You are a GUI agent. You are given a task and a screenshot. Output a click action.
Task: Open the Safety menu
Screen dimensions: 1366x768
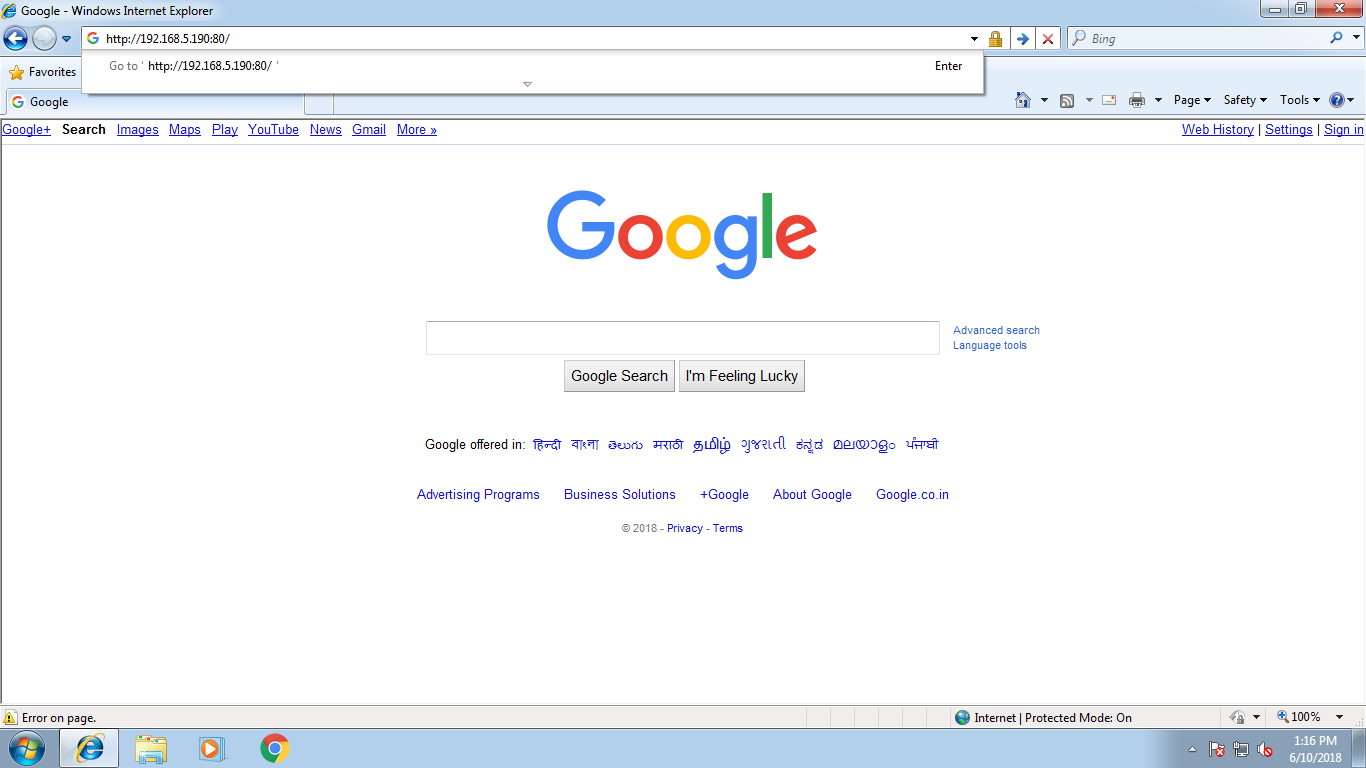[x=1245, y=100]
